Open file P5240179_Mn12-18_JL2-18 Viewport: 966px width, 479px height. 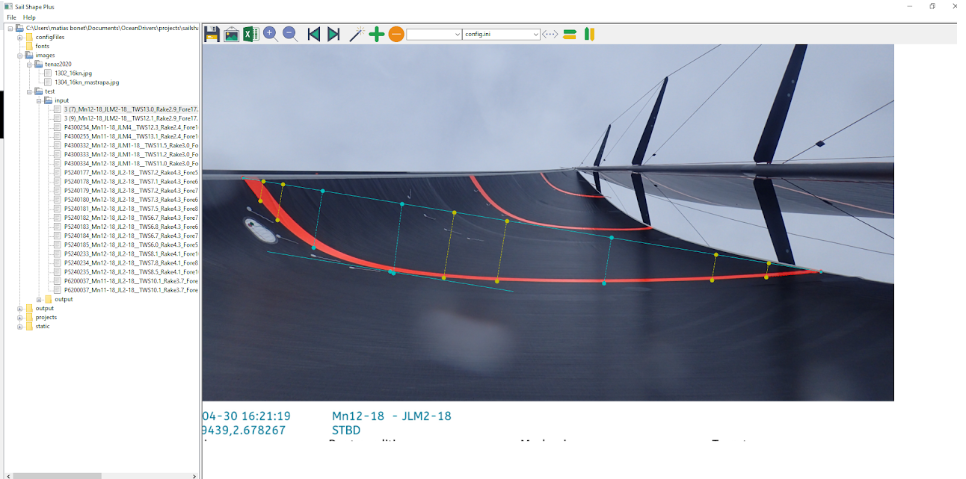point(130,191)
